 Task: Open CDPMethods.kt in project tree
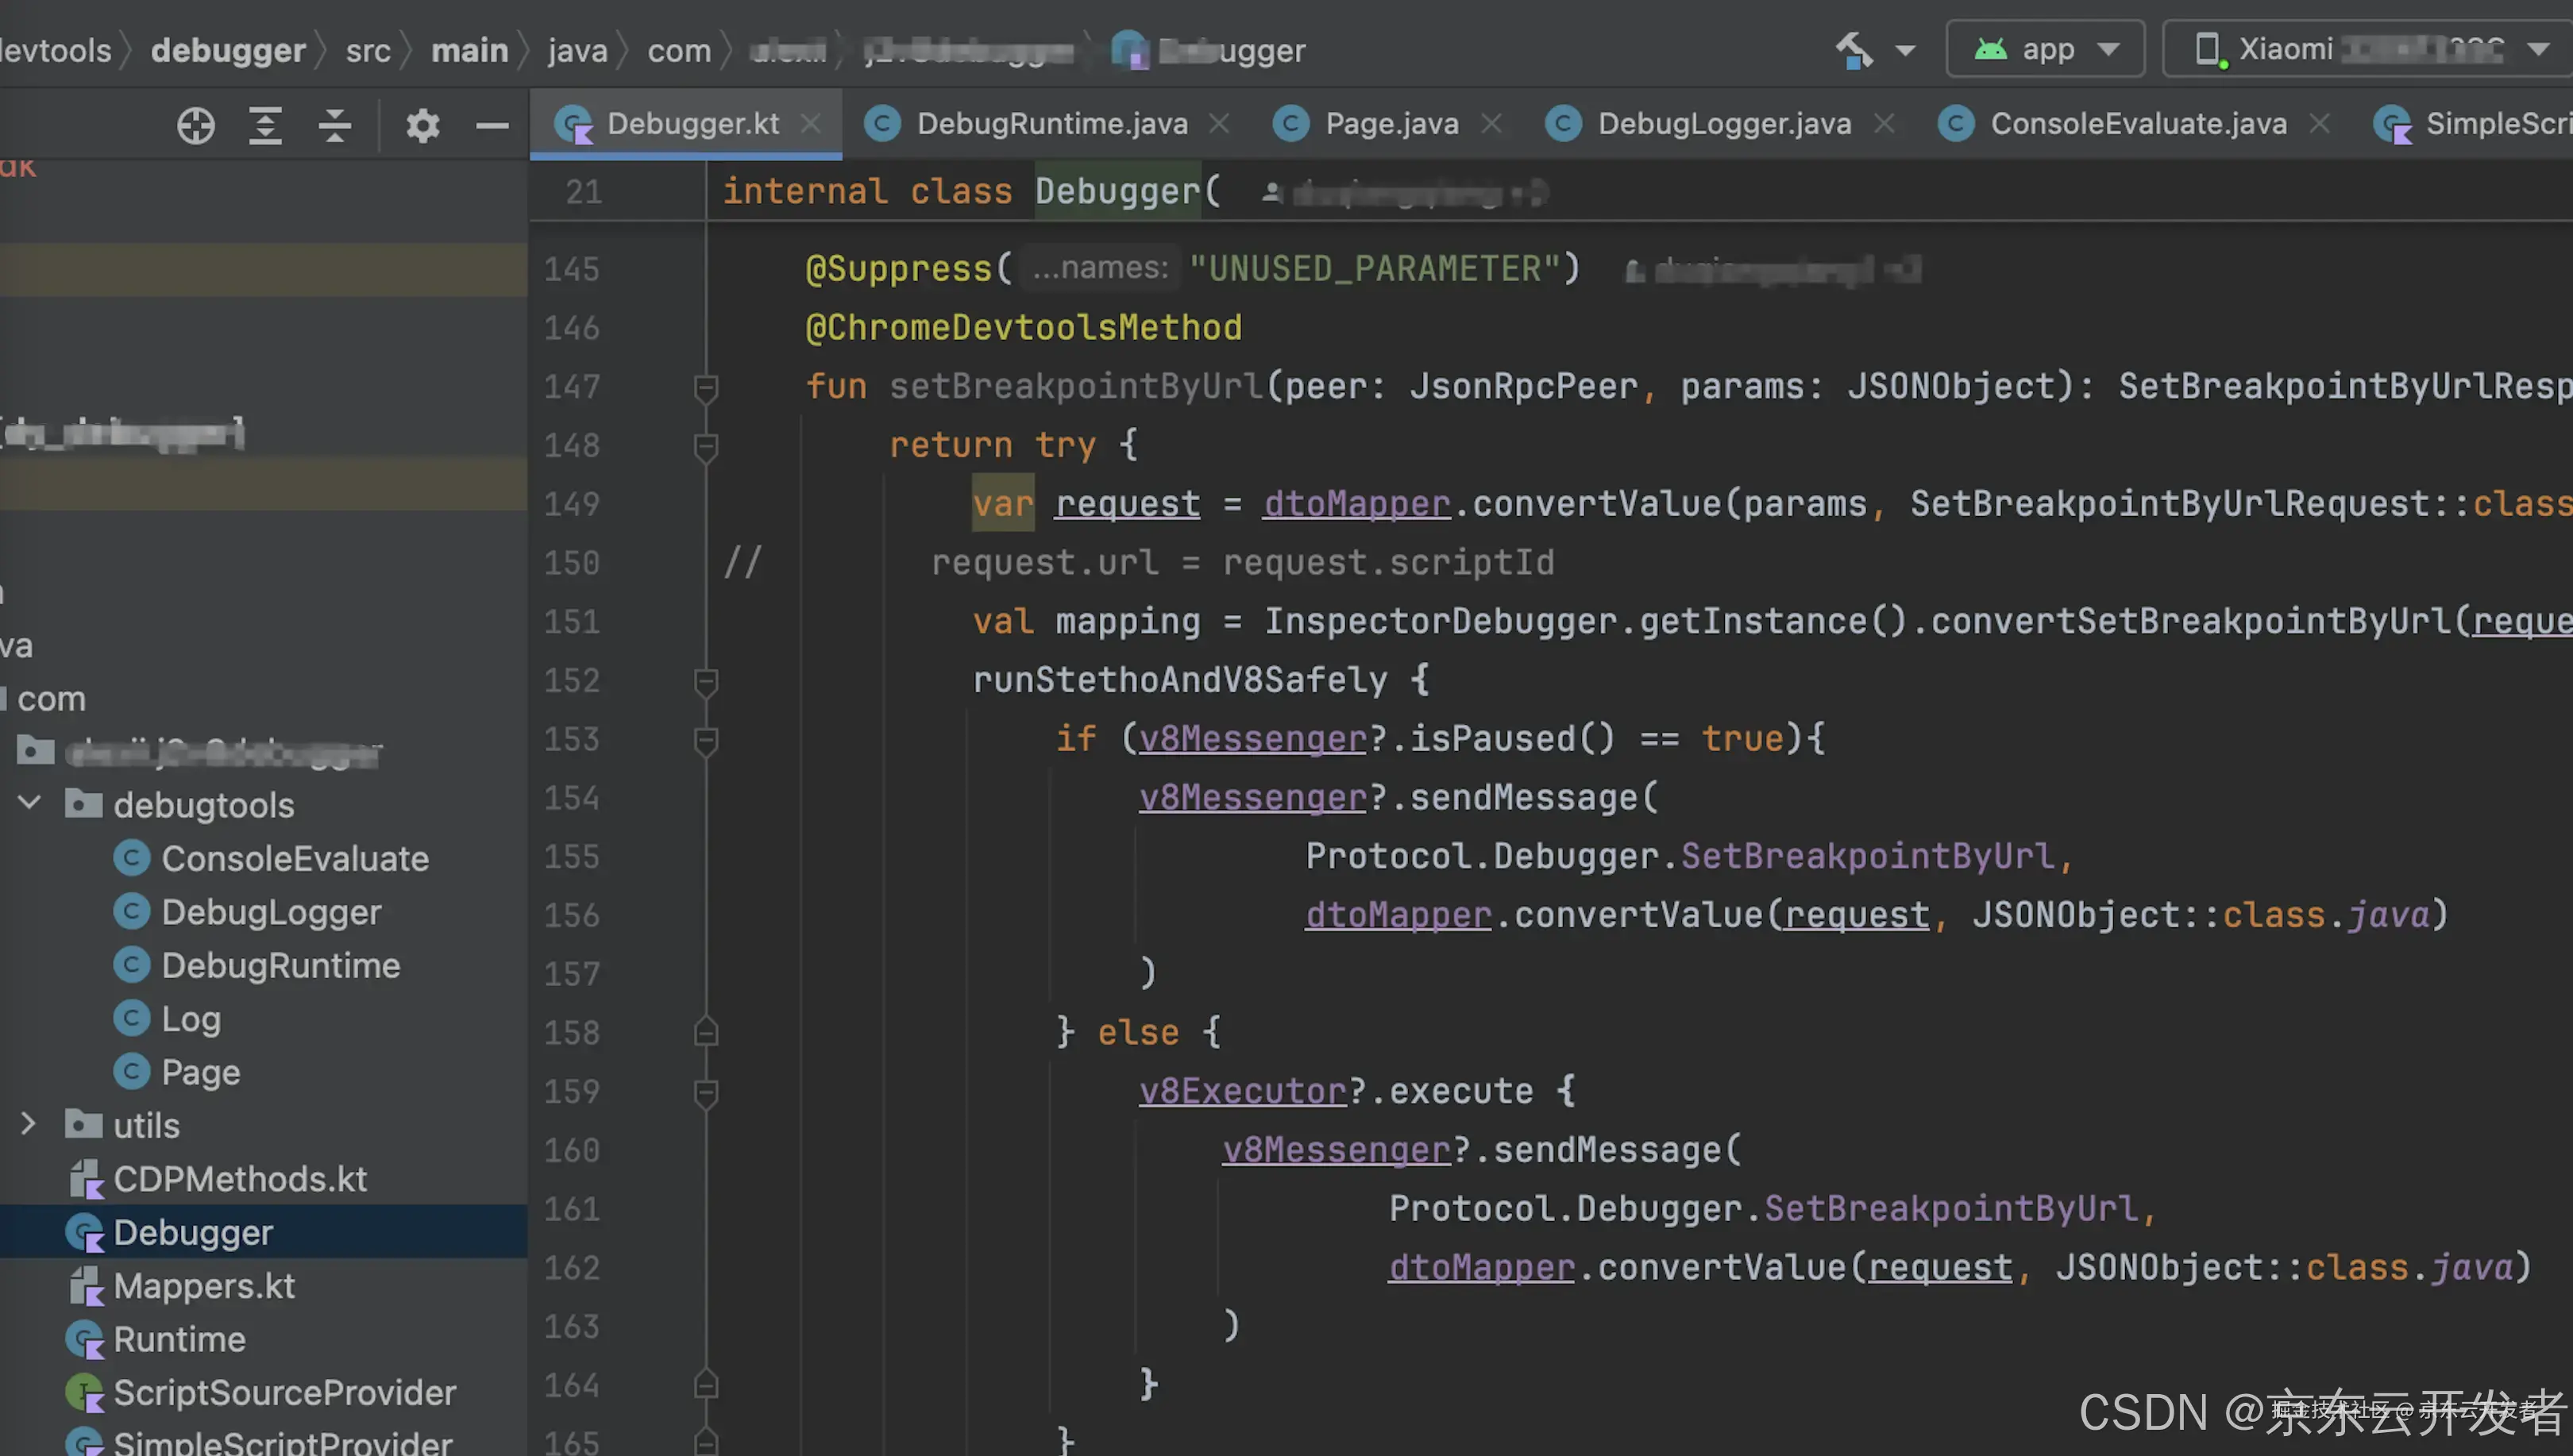(x=240, y=1179)
